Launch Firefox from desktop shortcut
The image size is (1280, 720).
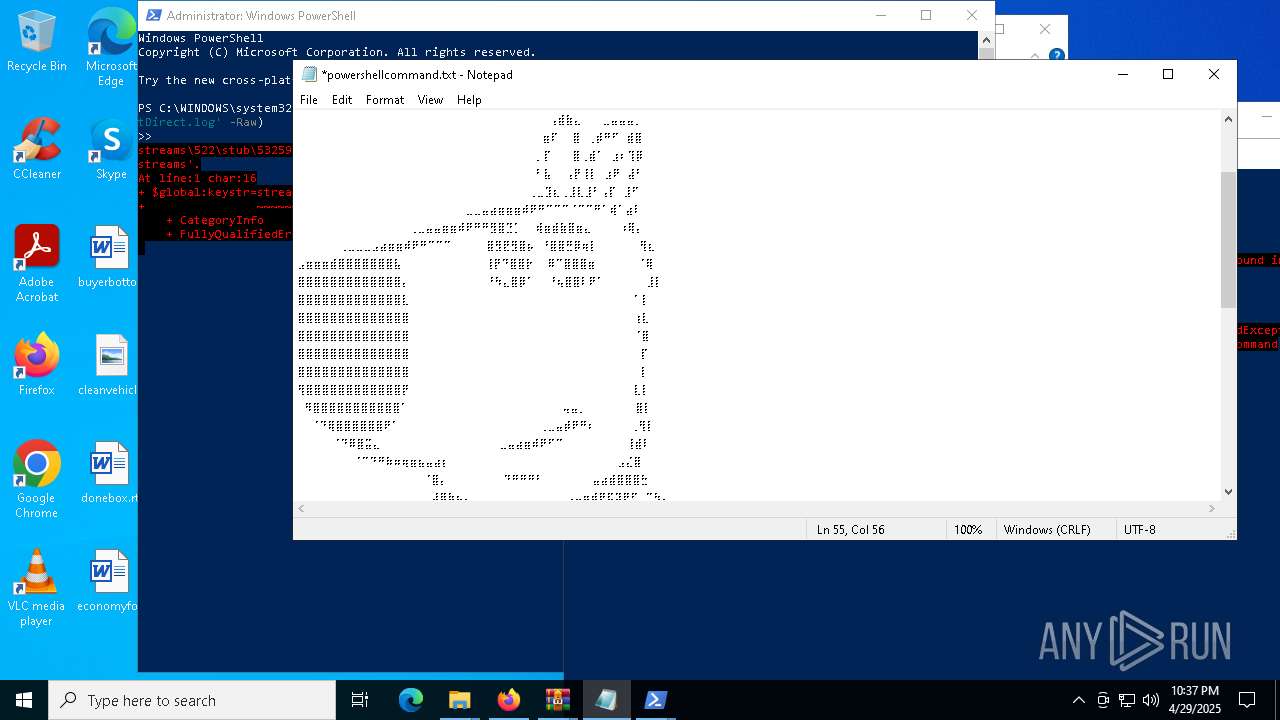tap(37, 365)
